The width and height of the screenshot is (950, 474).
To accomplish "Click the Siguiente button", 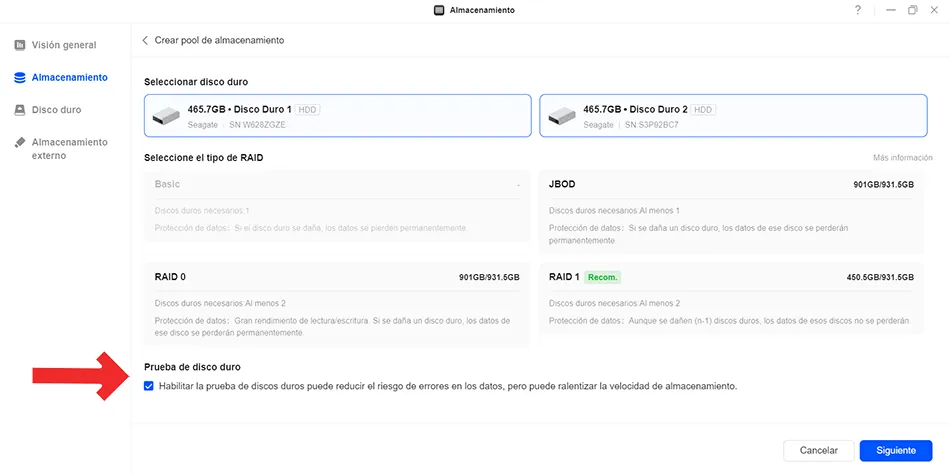I will pos(895,450).
